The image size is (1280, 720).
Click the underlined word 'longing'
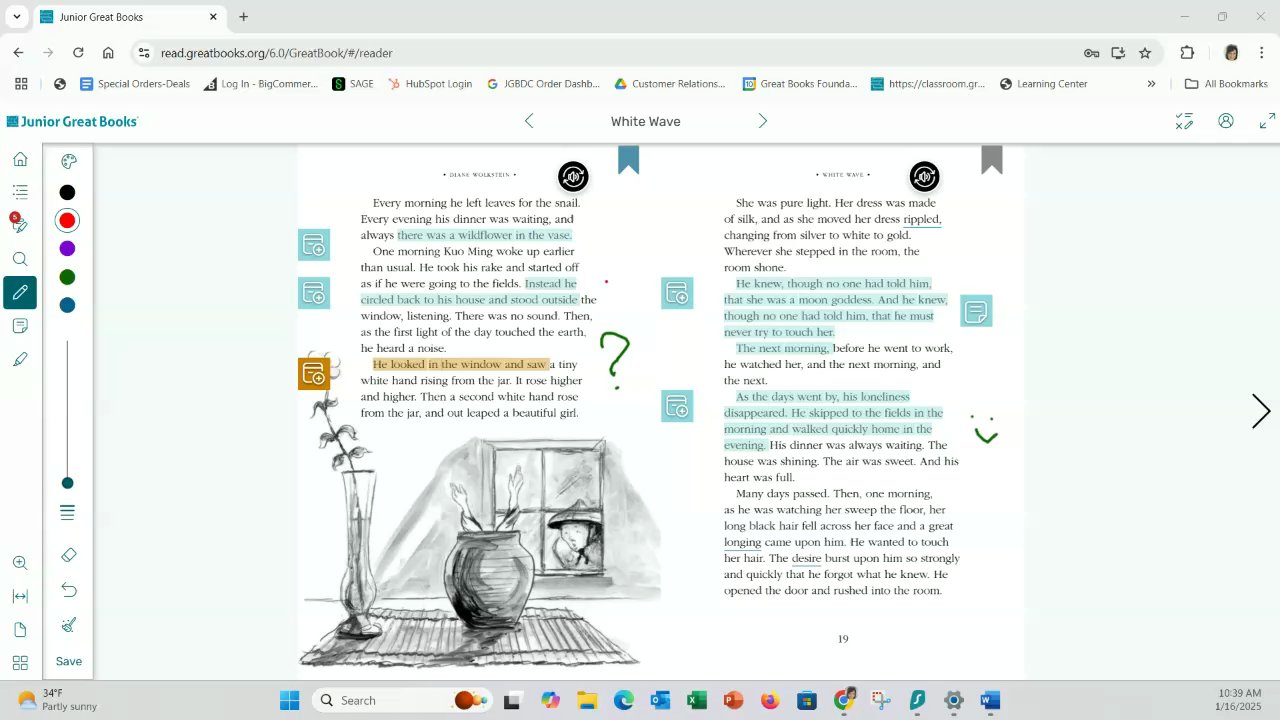[x=743, y=542]
